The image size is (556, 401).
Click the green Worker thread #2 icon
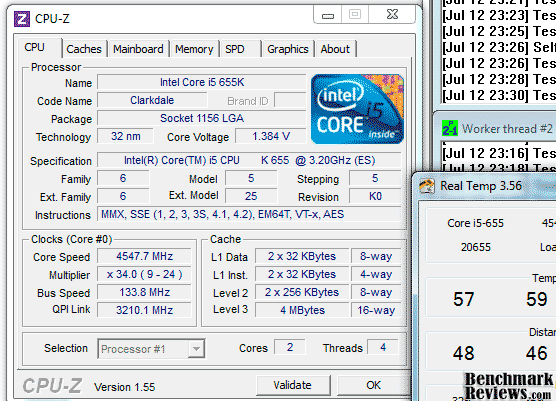pos(450,129)
